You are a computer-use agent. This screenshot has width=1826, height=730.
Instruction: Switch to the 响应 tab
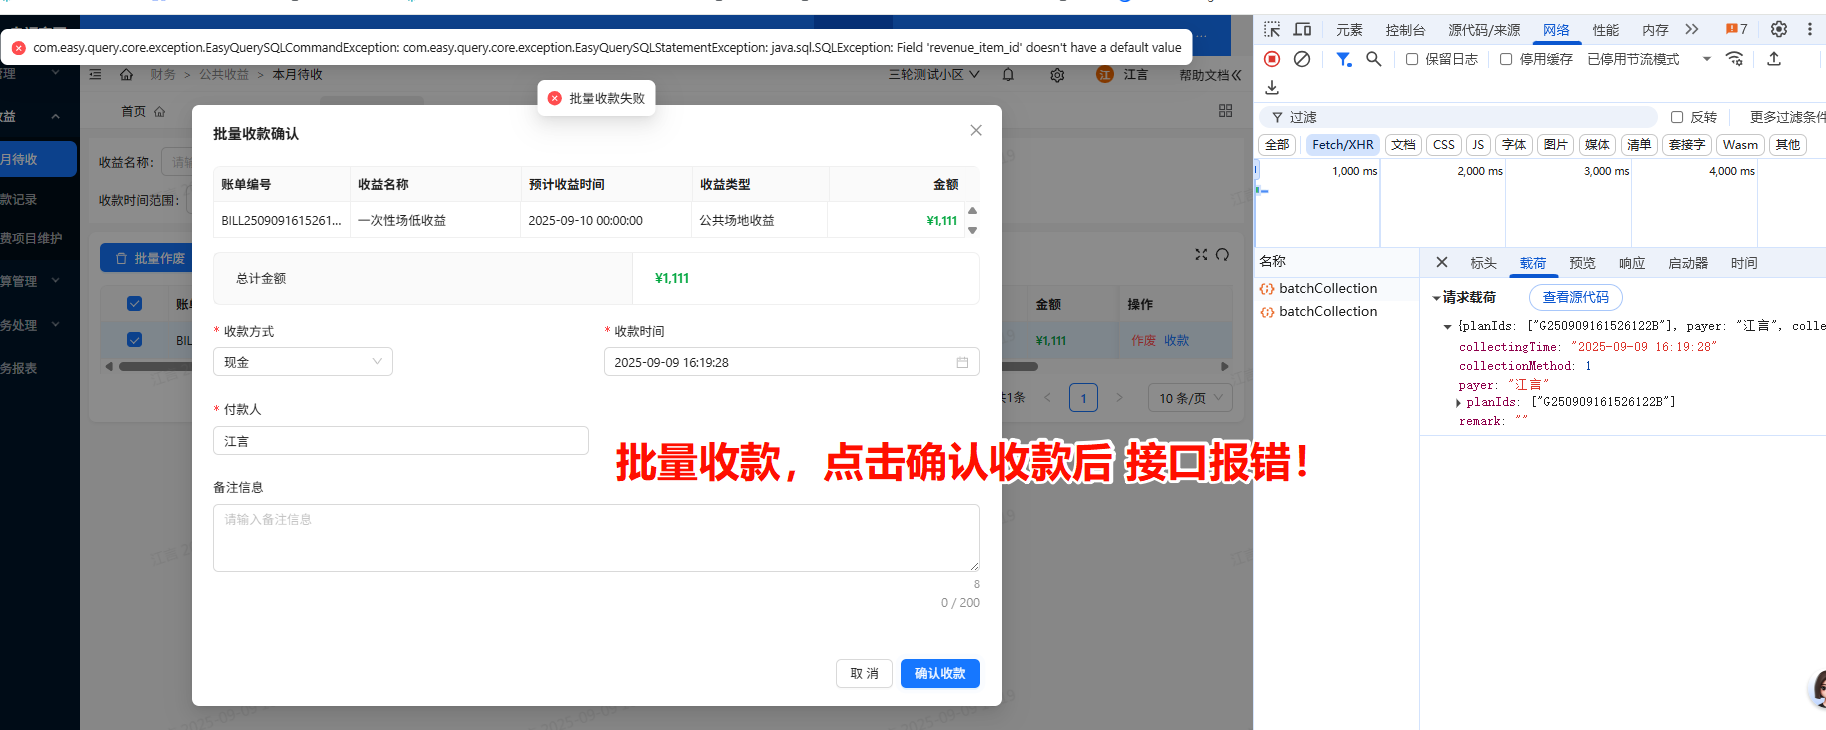(x=1631, y=263)
